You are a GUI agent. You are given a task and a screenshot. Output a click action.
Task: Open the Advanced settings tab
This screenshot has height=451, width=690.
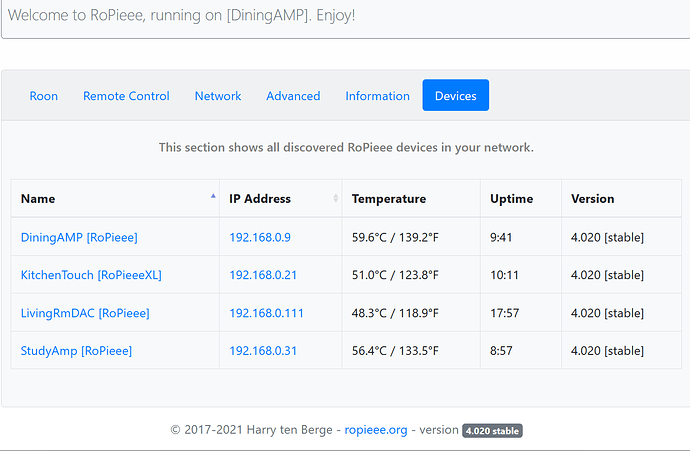[293, 96]
